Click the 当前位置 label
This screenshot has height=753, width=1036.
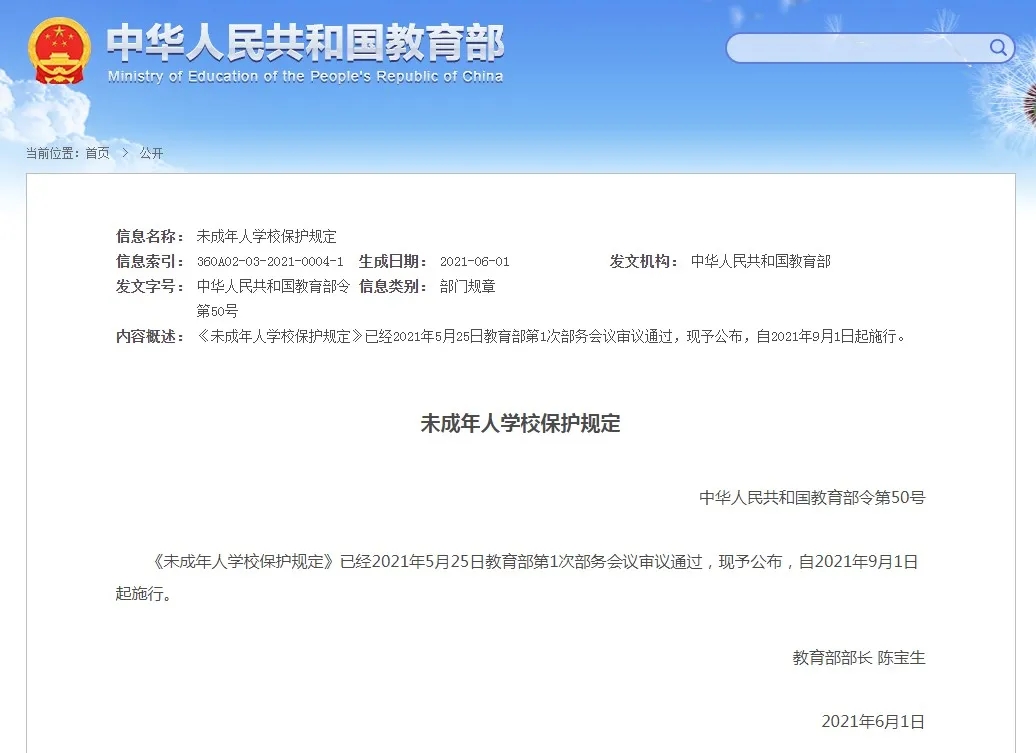52,153
